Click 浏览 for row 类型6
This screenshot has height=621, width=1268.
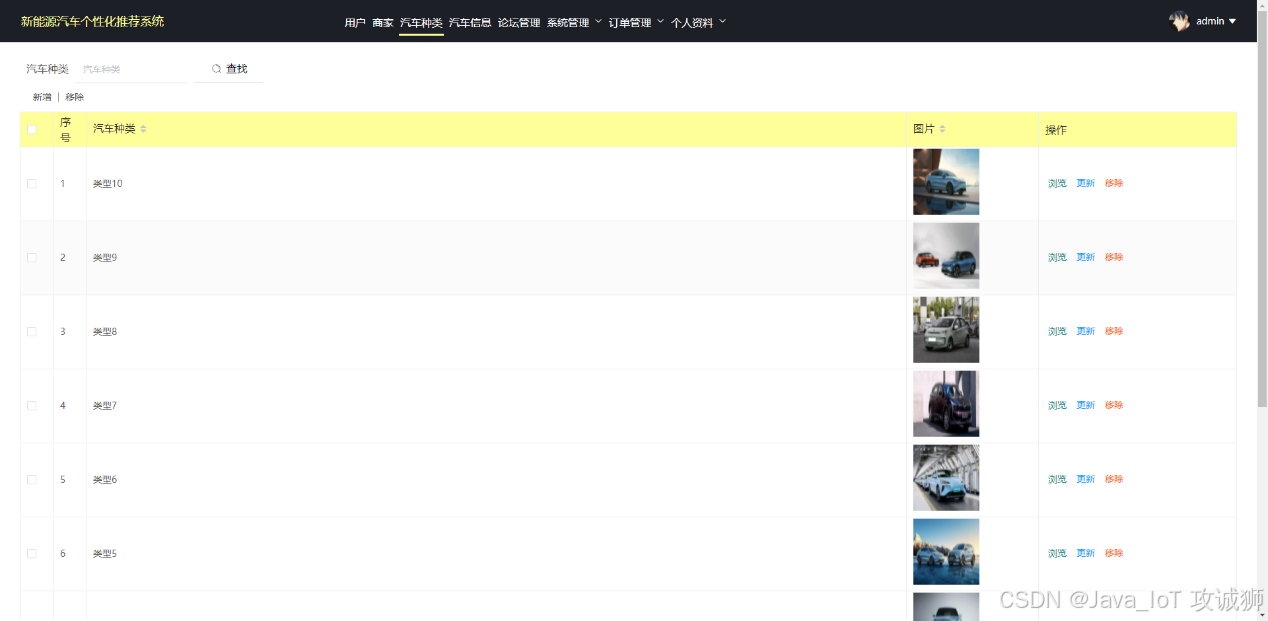click(1057, 480)
